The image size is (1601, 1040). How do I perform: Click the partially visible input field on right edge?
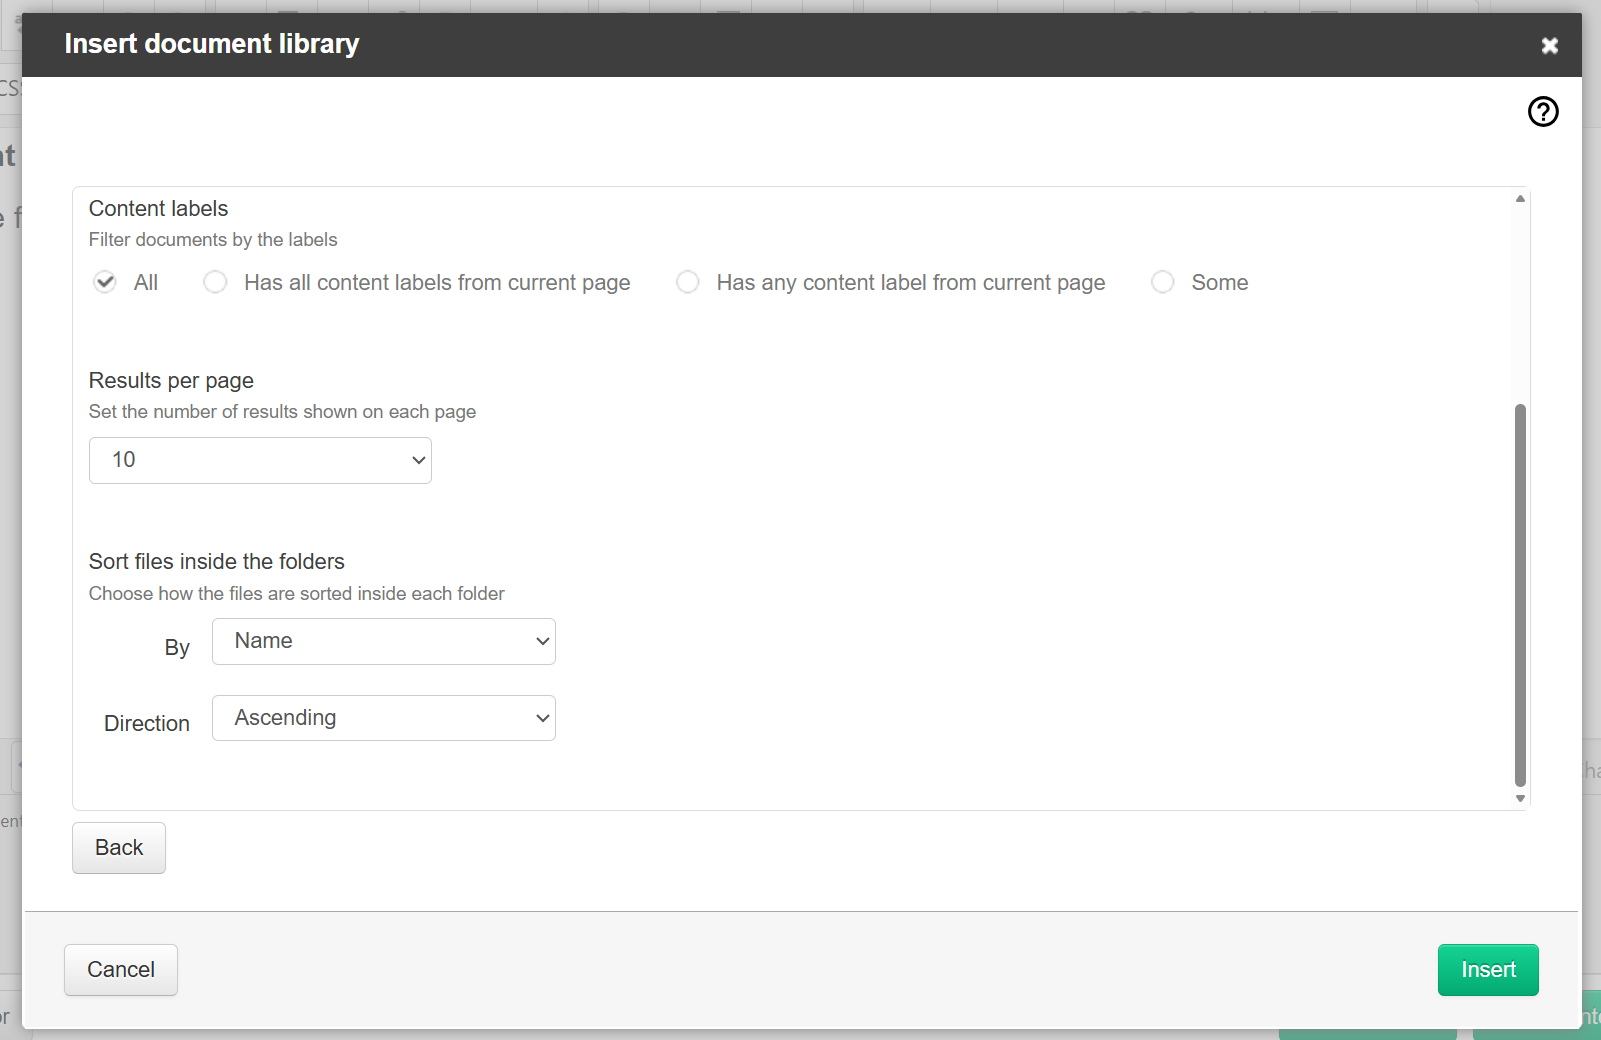[x=1591, y=768]
